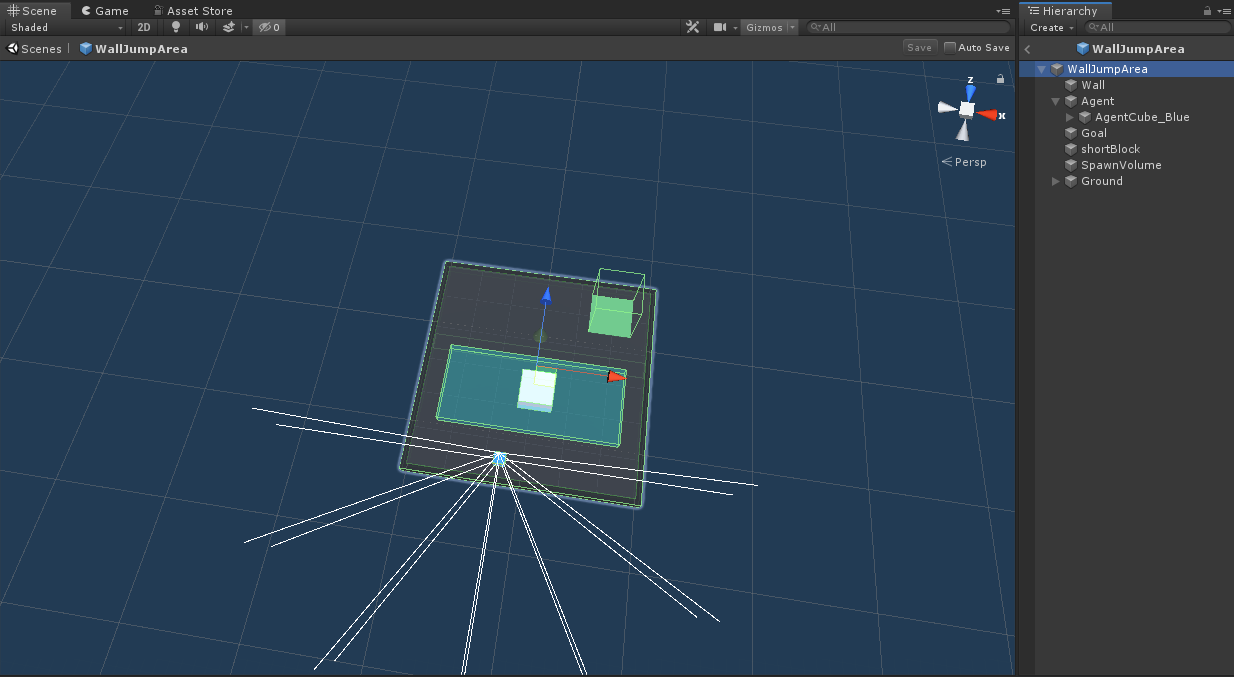This screenshot has width=1234, height=677.
Task: Click the Save prefab button
Action: click(919, 47)
